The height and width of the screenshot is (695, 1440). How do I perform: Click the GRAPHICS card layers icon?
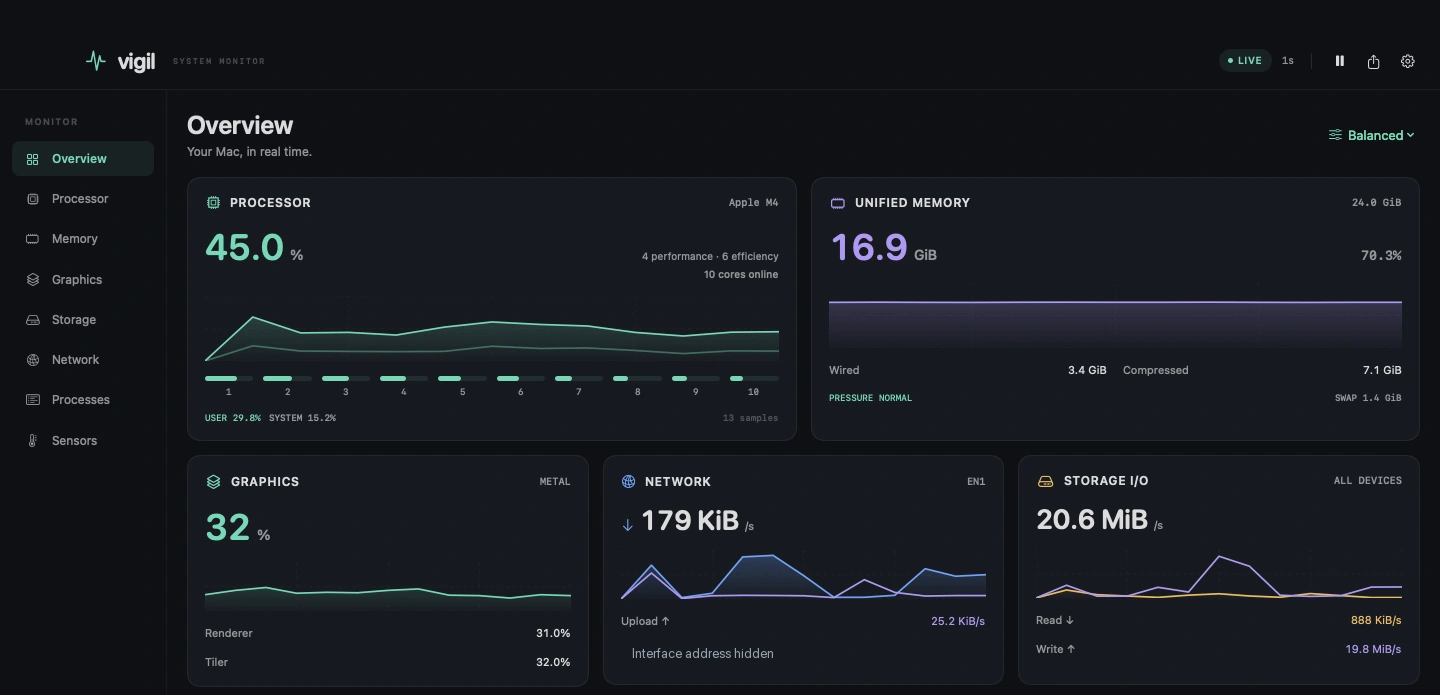[213, 482]
